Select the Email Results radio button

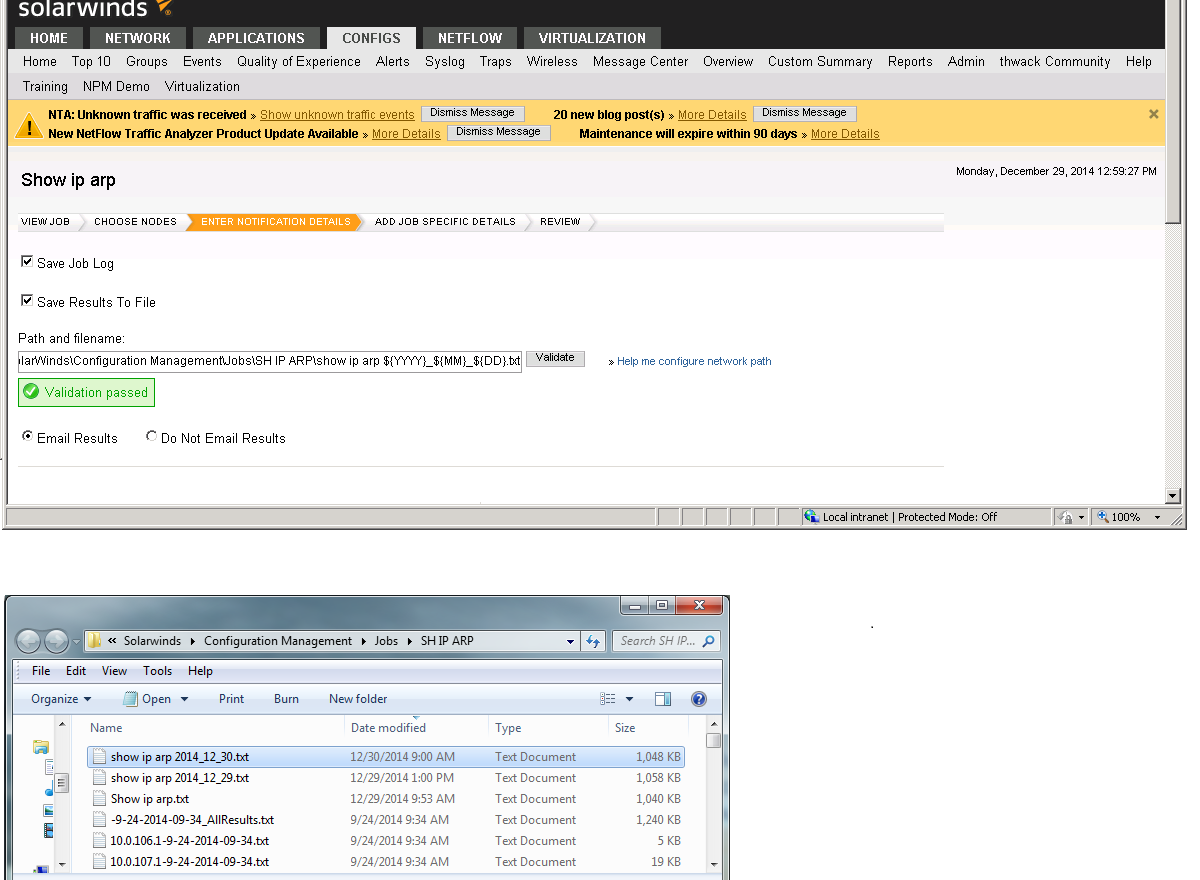coord(28,436)
